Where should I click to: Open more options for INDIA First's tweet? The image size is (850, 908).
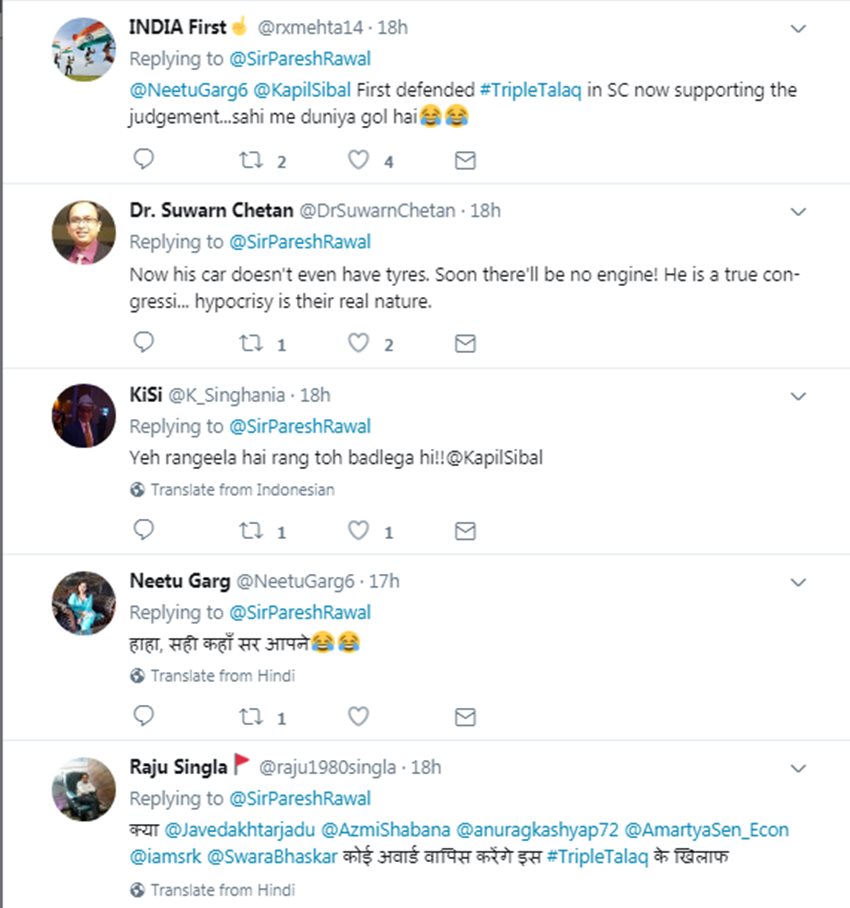click(798, 28)
